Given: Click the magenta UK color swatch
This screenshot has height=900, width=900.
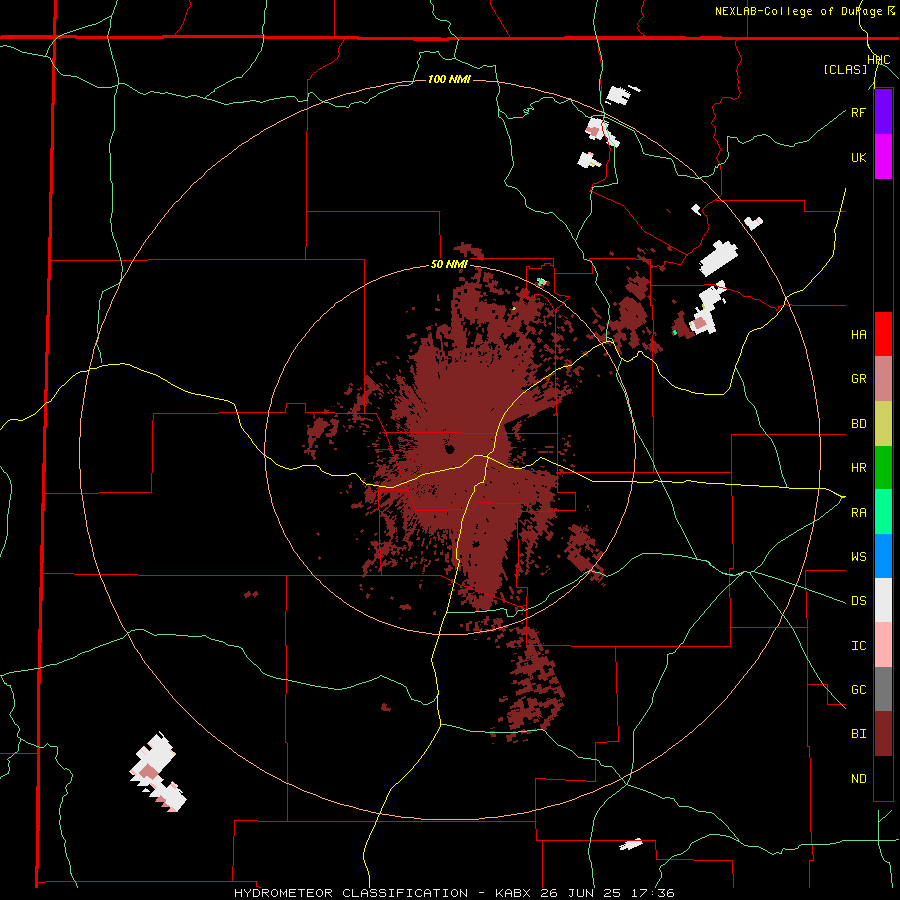Looking at the screenshot, I should coord(883,156).
